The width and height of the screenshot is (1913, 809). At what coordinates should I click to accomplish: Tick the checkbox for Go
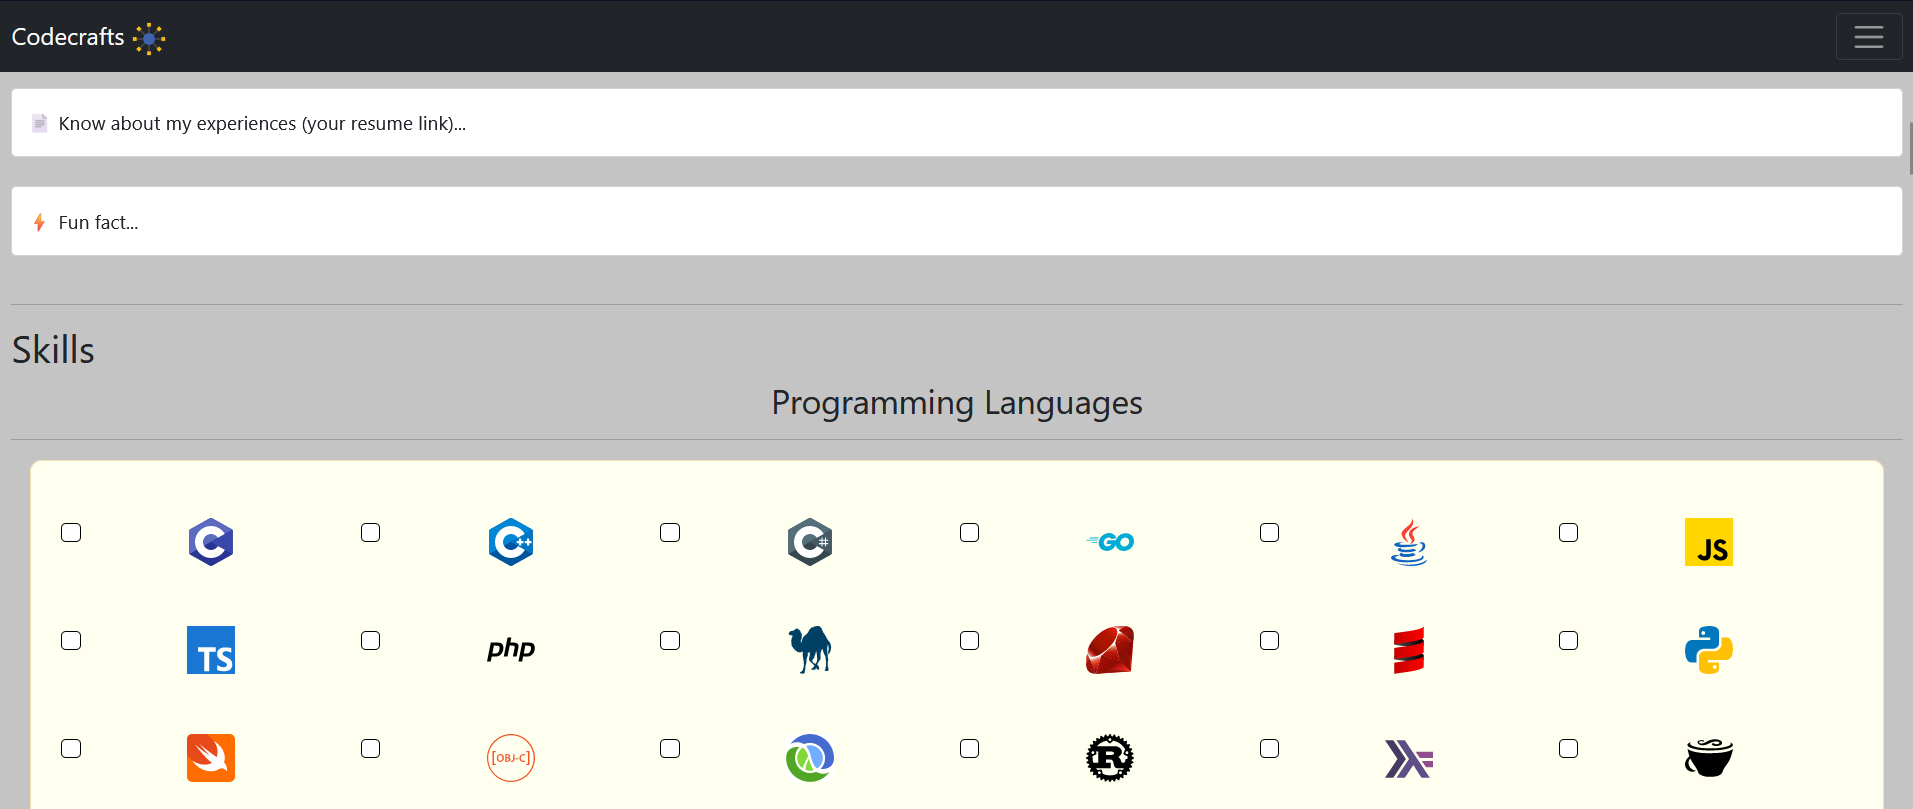(970, 532)
